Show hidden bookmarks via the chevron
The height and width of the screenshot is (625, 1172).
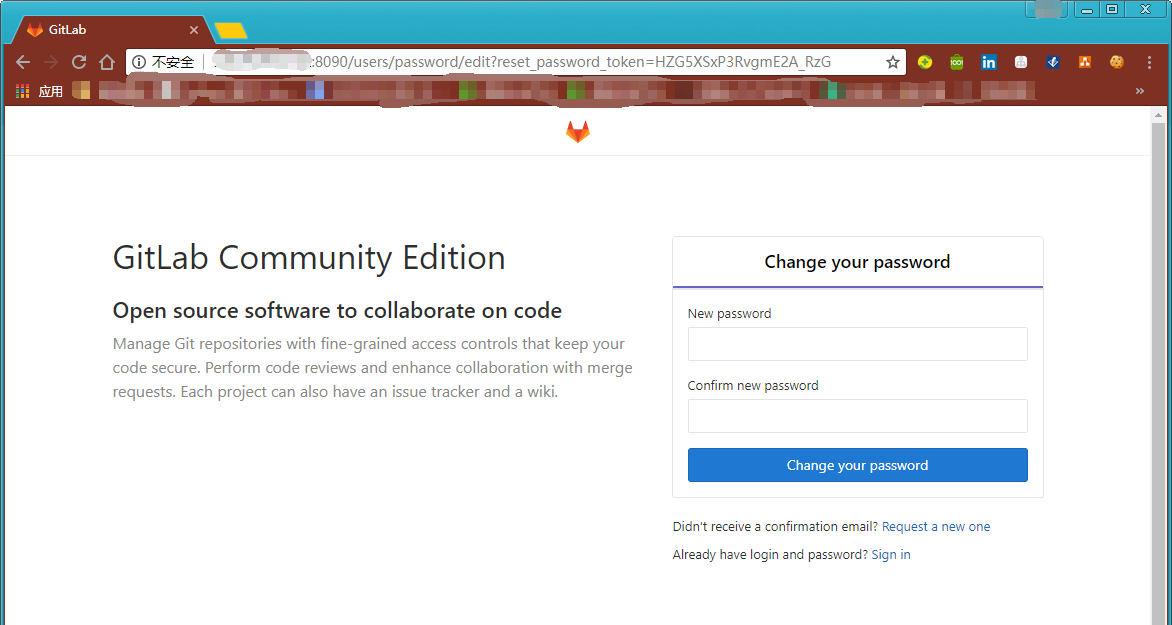point(1140,91)
